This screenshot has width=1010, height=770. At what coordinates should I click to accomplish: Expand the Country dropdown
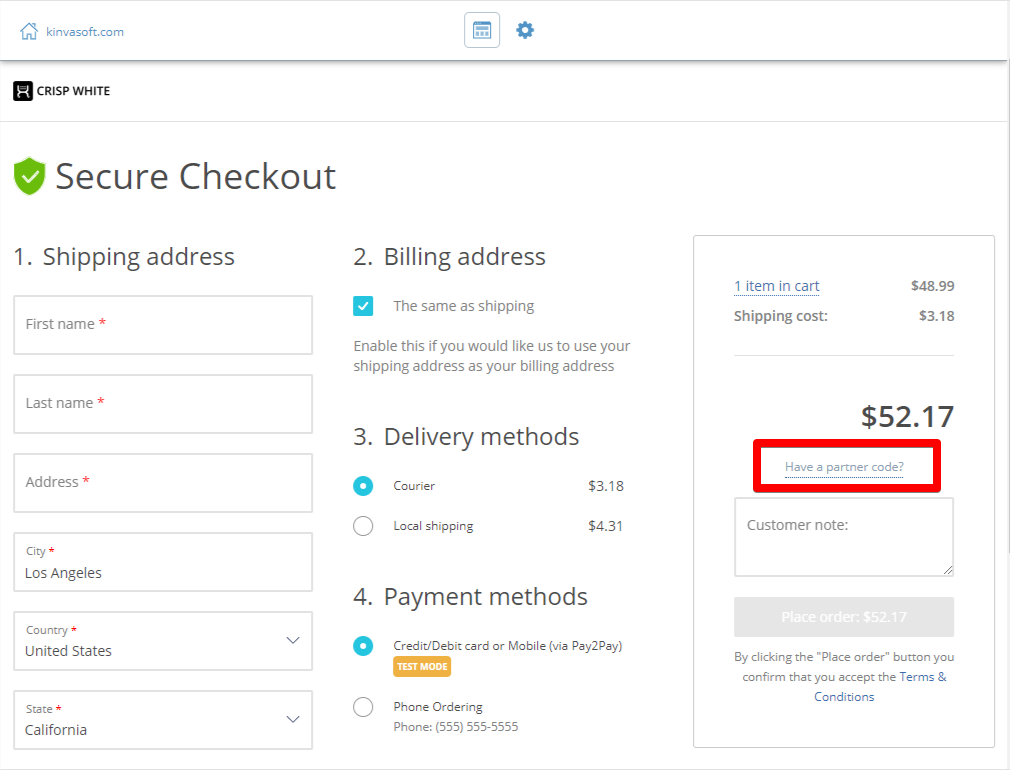(292, 640)
